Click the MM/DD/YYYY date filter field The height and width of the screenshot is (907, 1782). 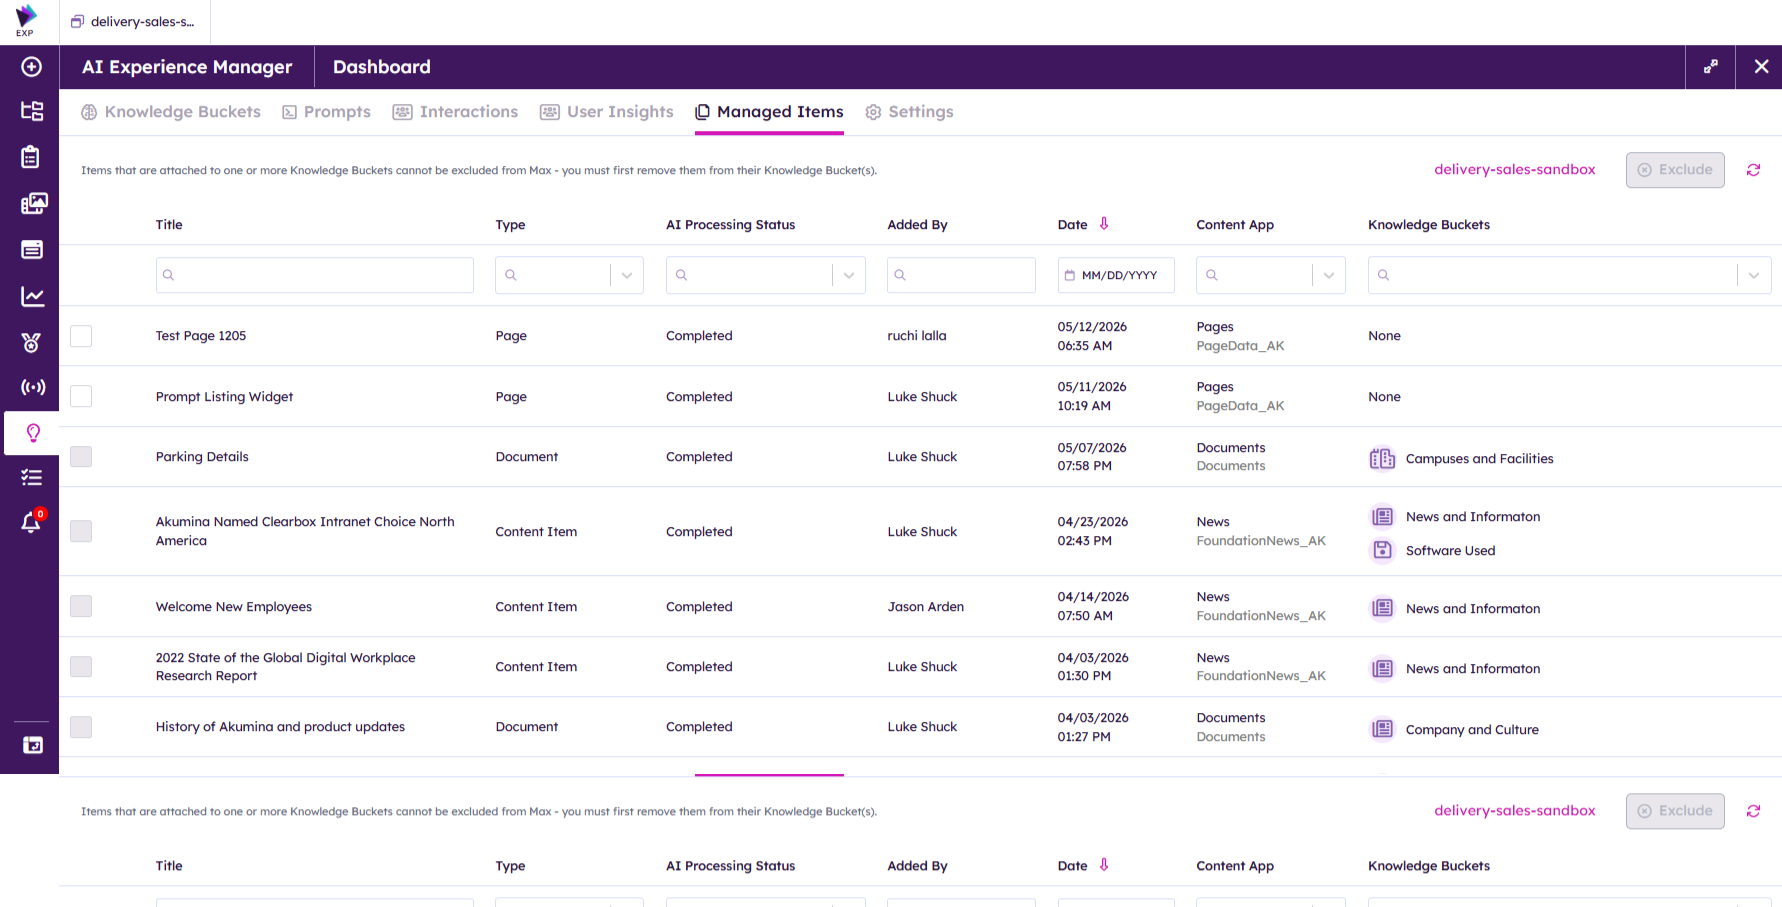tap(1116, 275)
